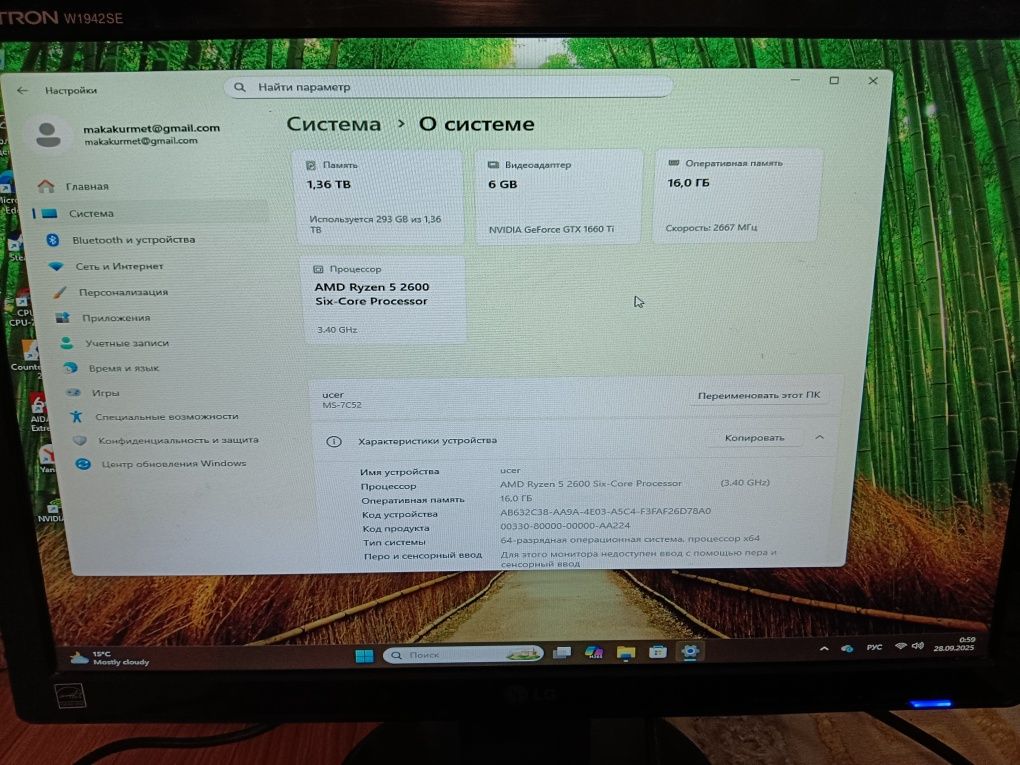Open the weather widget showing Mostly cloudy
The height and width of the screenshot is (765, 1020).
pos(109,658)
